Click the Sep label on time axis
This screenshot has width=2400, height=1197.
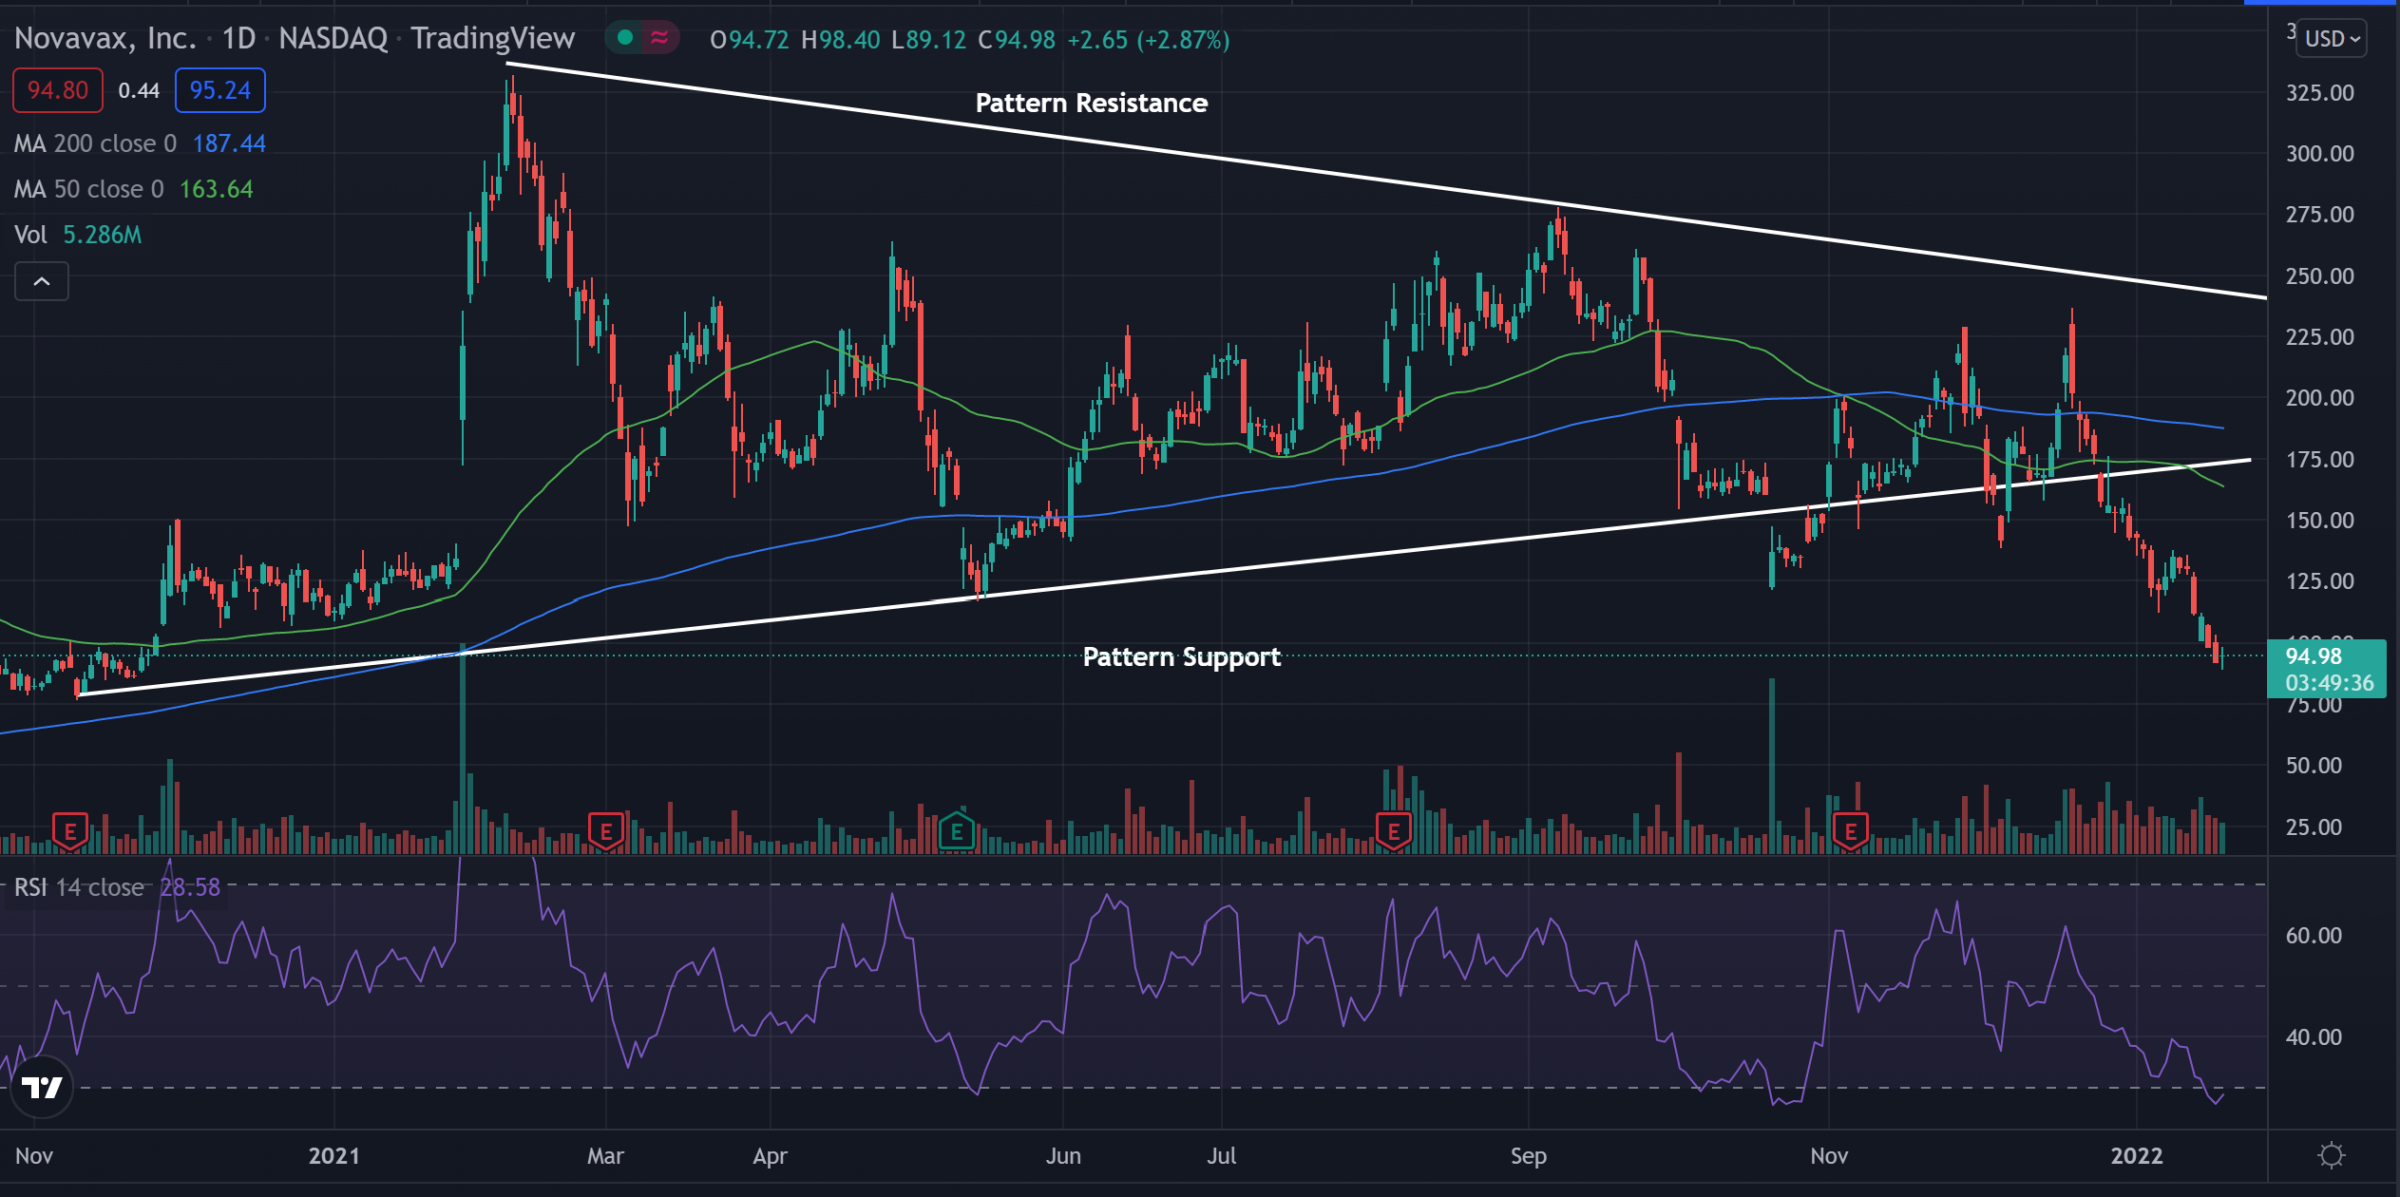pyautogui.click(x=1528, y=1156)
